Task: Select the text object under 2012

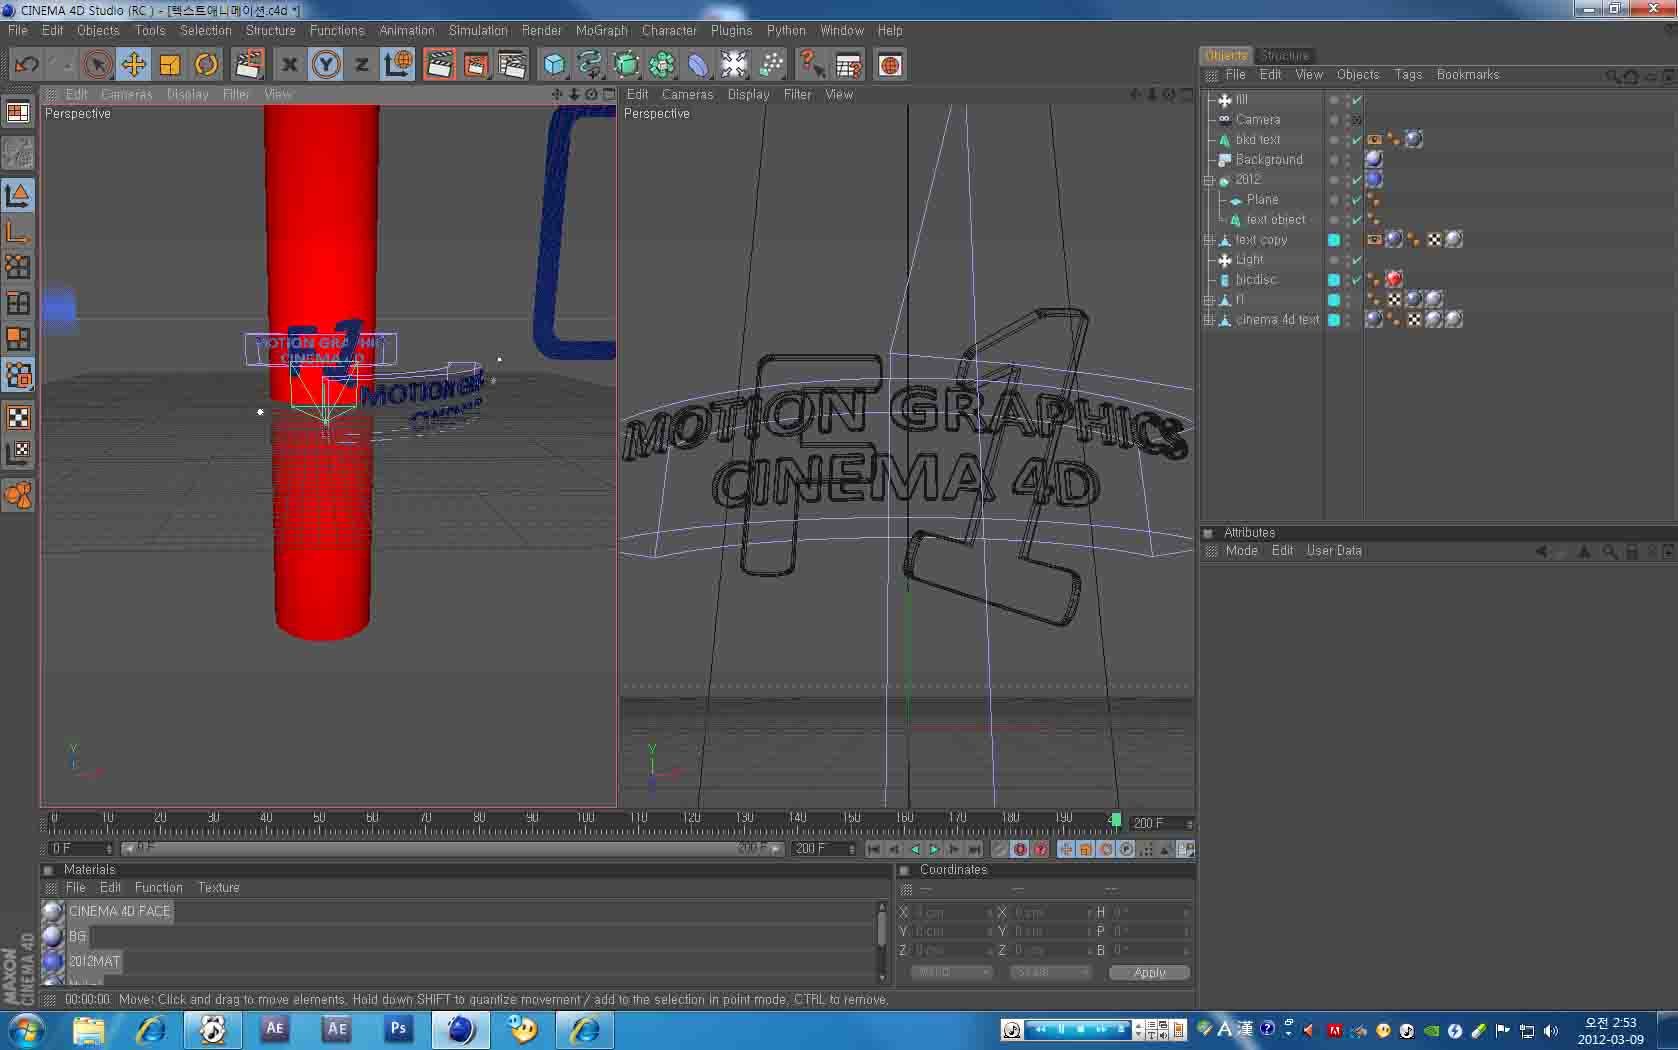Action: (1275, 220)
